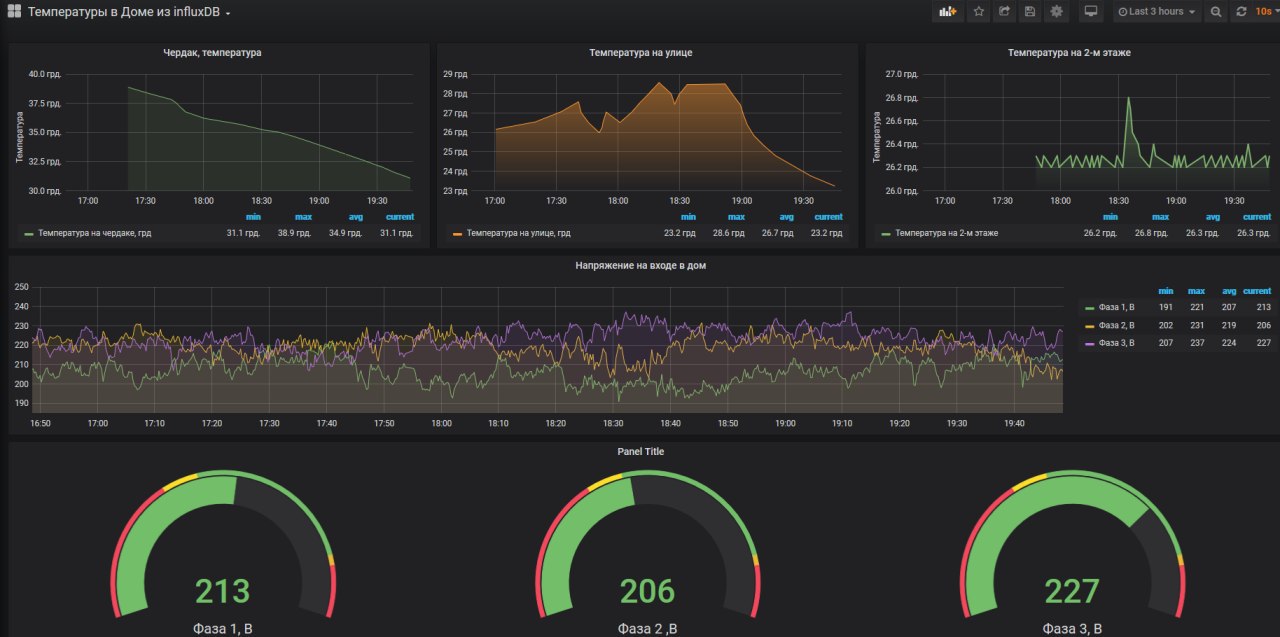Save the dashboard with floppy icon

click(1030, 12)
